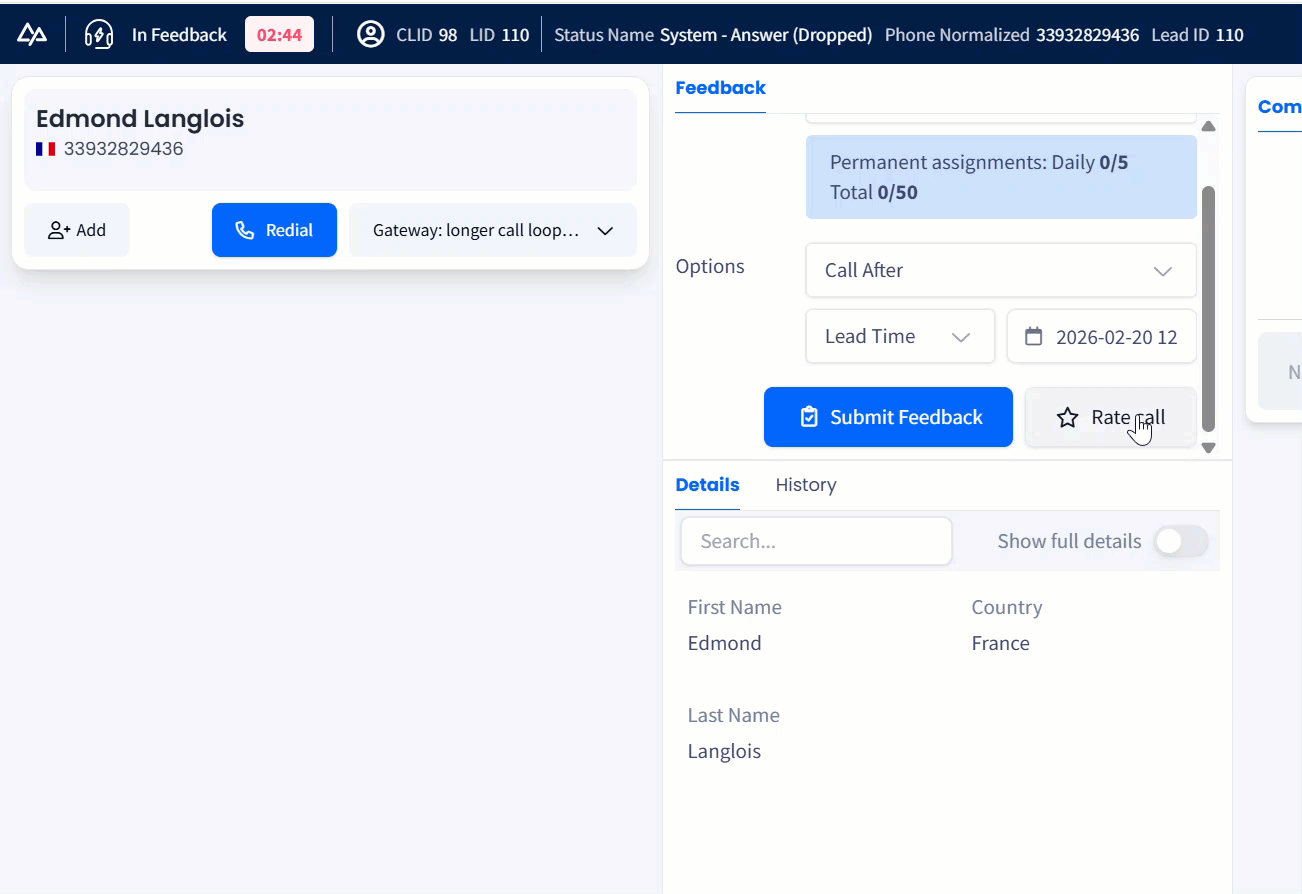Select the Details tab
Image resolution: width=1302 pixels, height=894 pixels.
tap(707, 485)
